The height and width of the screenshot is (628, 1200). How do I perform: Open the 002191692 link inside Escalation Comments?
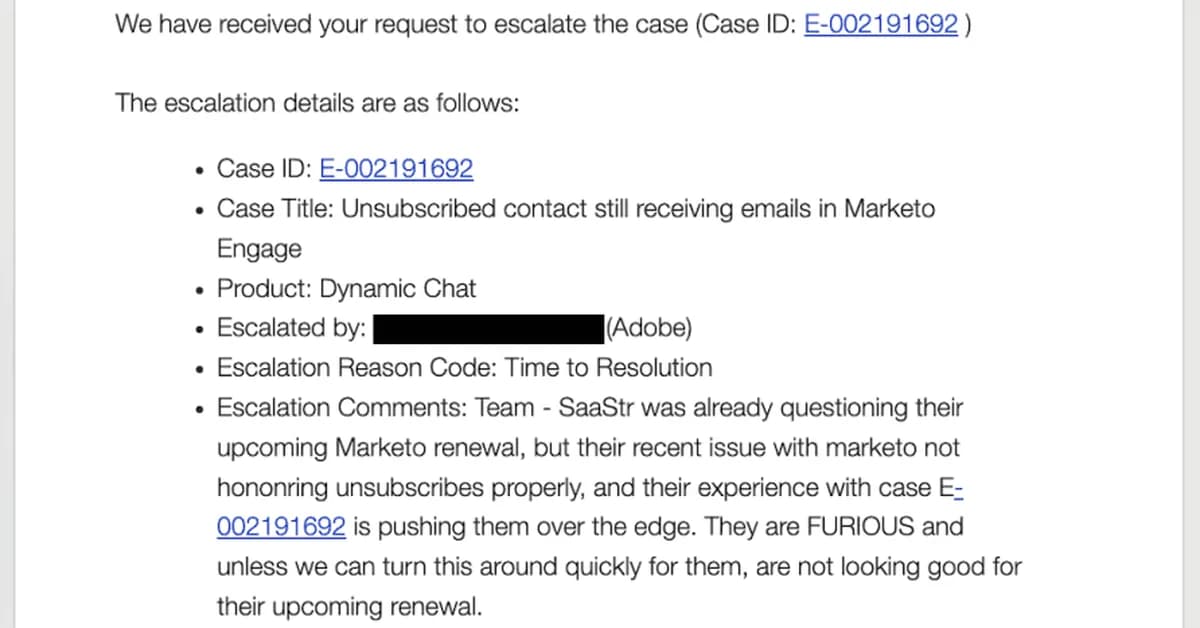281,527
